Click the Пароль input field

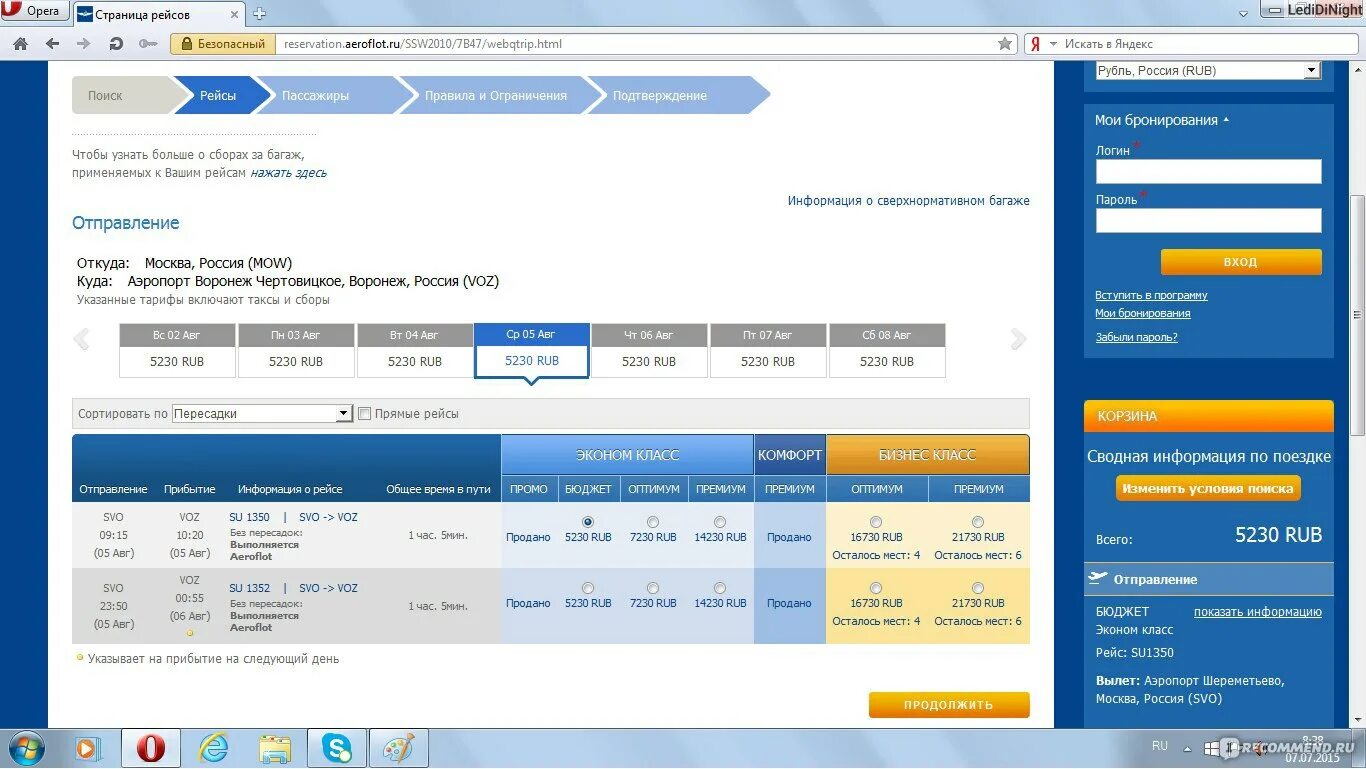click(1208, 221)
